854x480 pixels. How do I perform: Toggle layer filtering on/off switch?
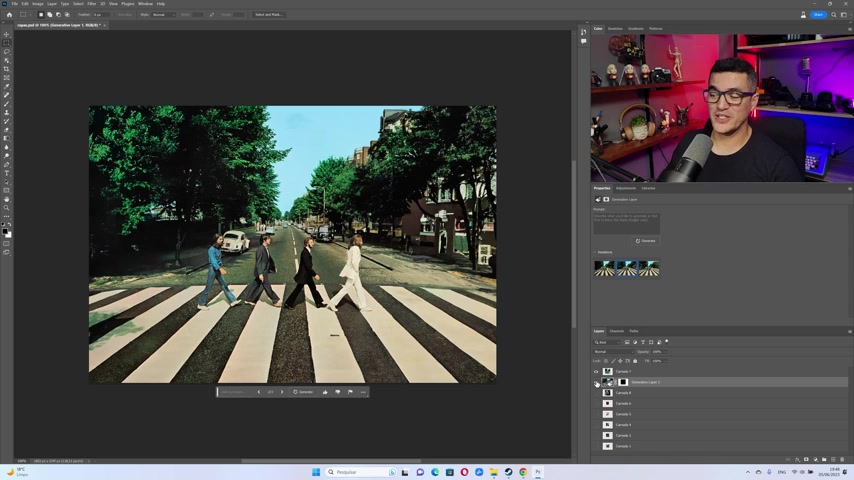click(x=667, y=342)
